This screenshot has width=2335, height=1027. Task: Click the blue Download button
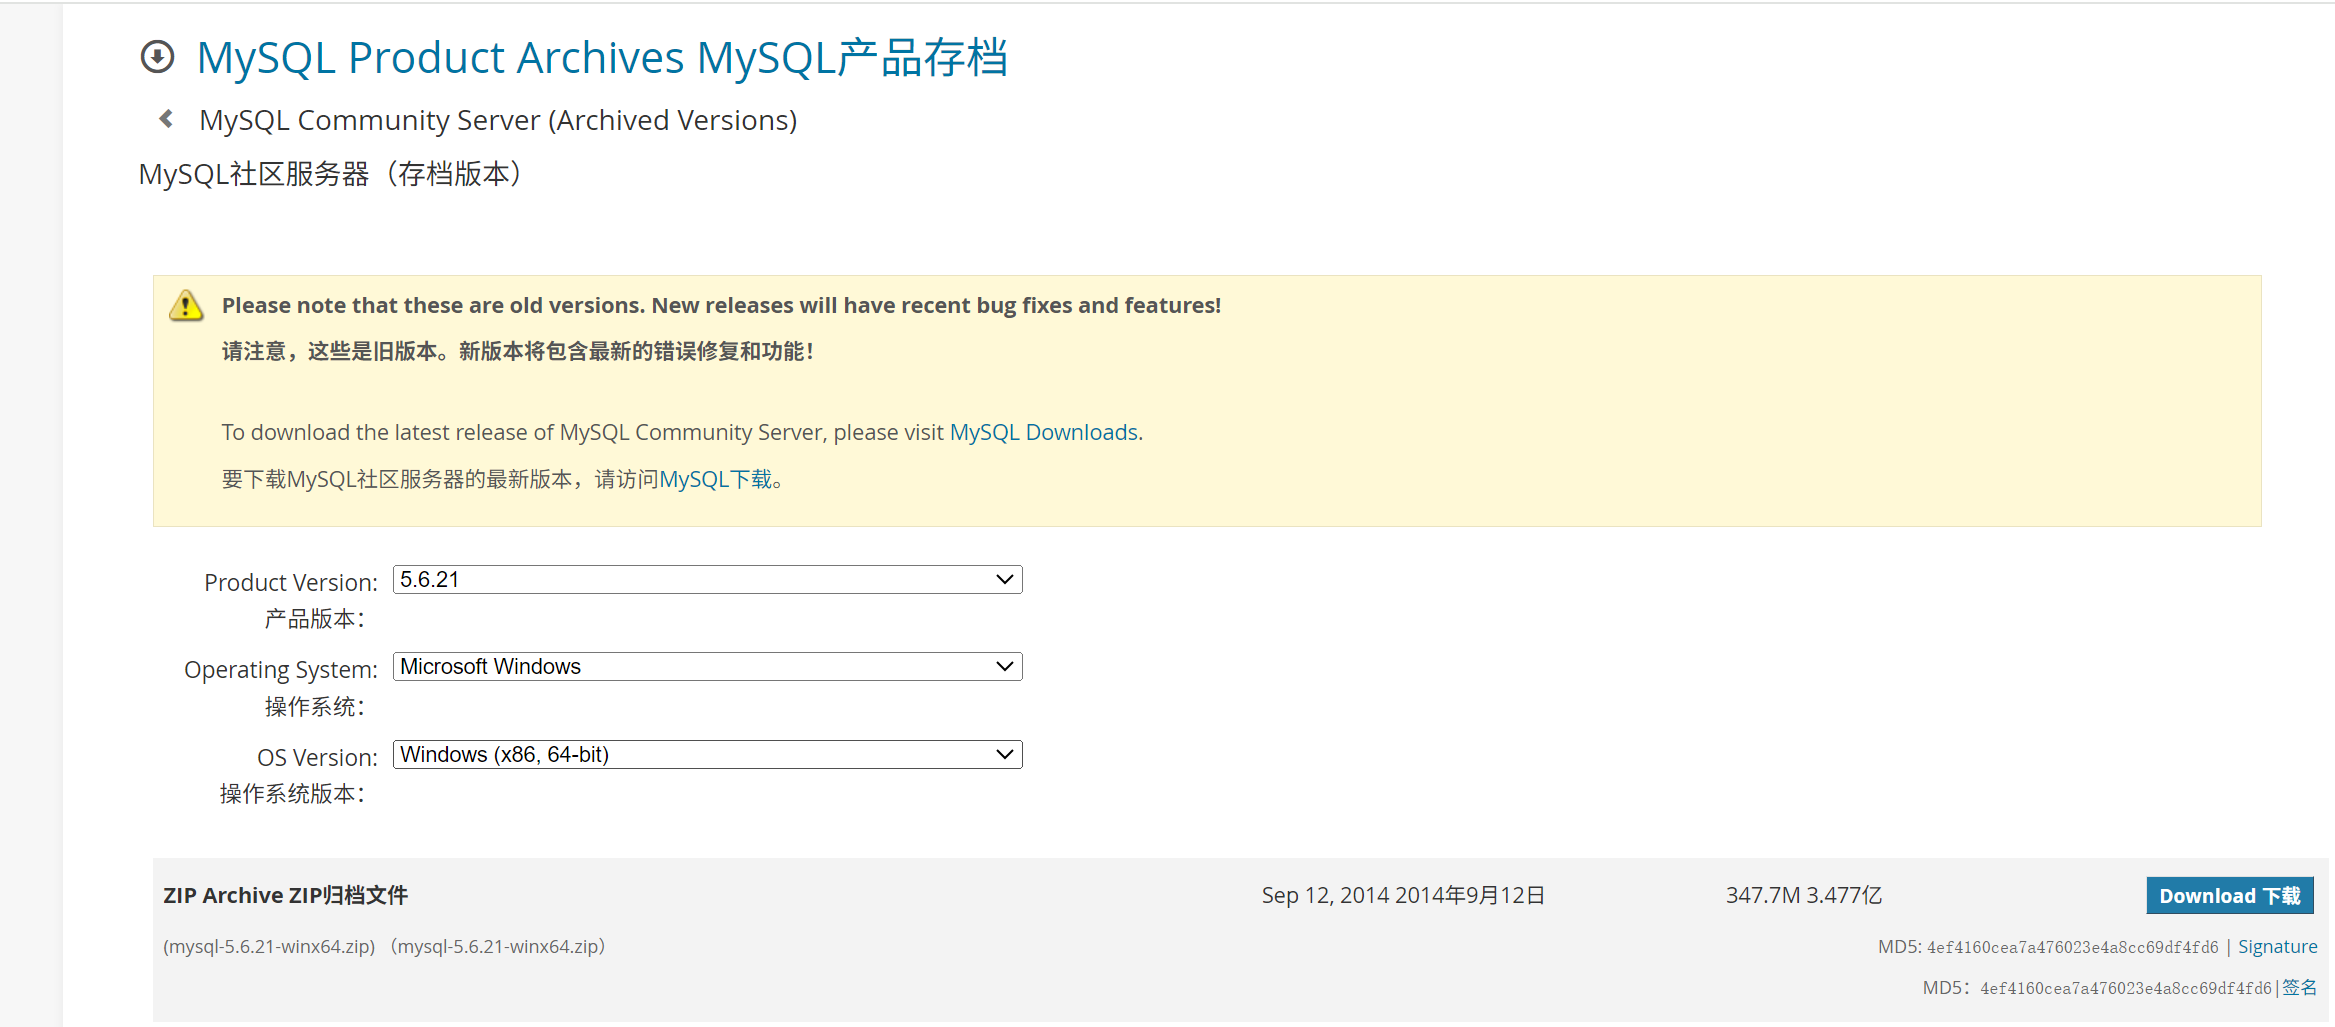[2230, 896]
